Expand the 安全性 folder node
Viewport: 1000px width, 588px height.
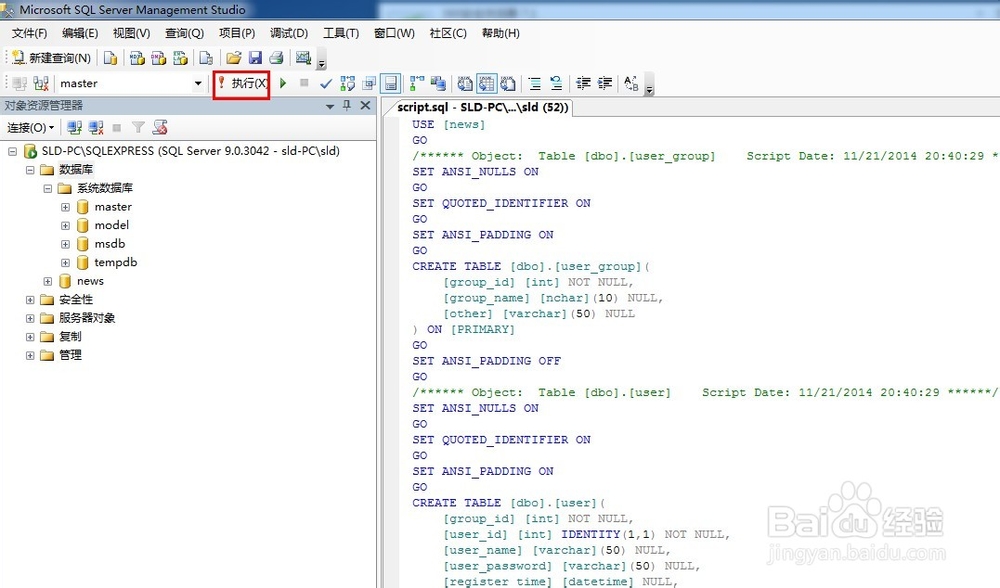pyautogui.click(x=30, y=299)
